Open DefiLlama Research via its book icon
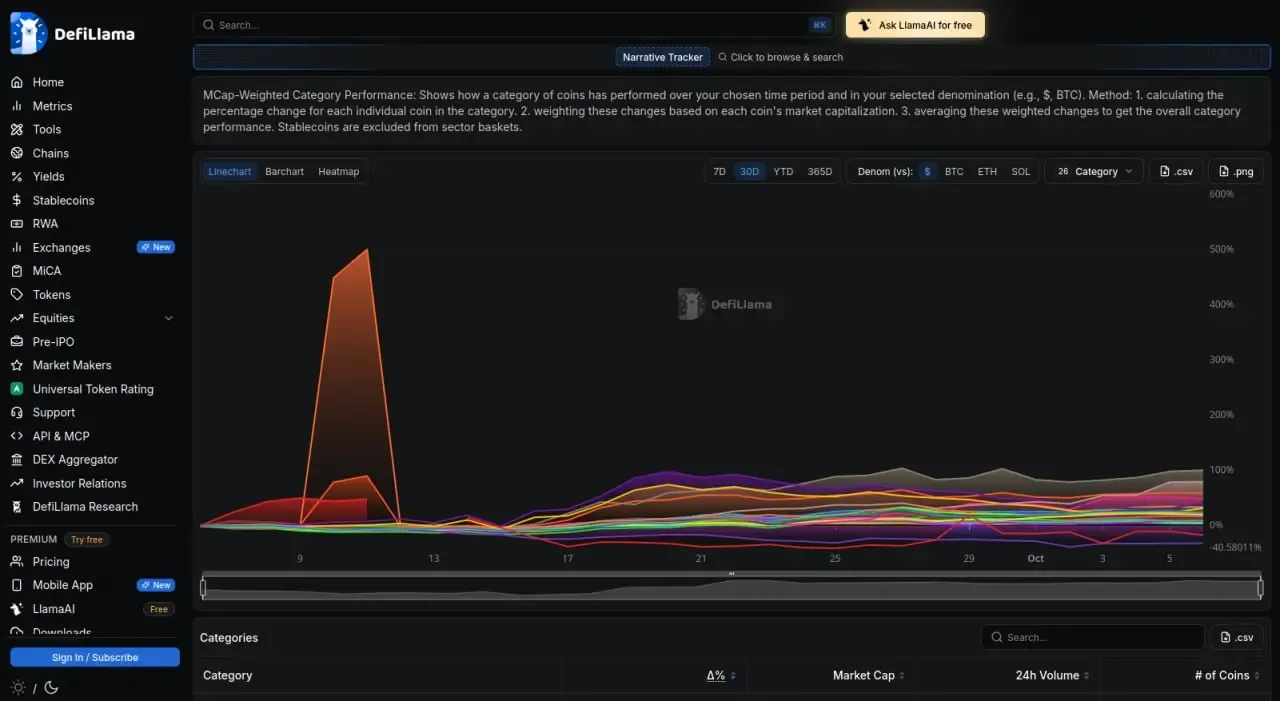Screen dimensions: 1280x701 point(16,507)
